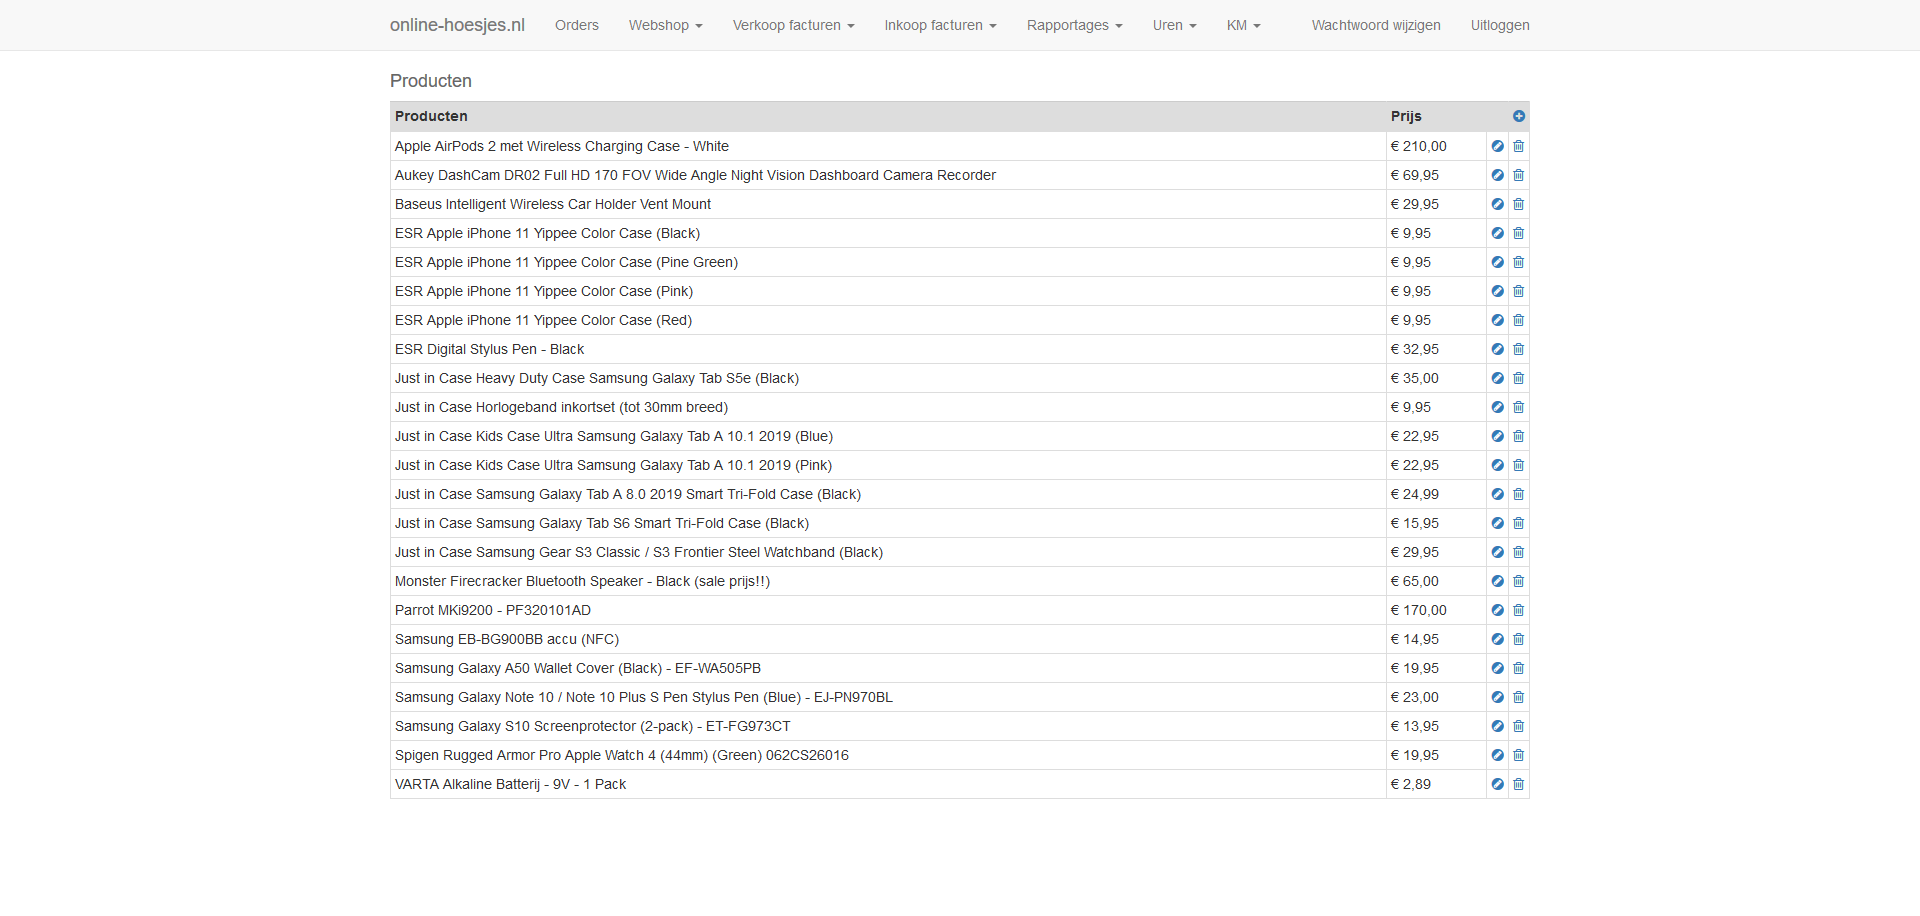This screenshot has width=1920, height=916.
Task: Expand the Inkoop facturen menu
Action: pyautogui.click(x=940, y=25)
